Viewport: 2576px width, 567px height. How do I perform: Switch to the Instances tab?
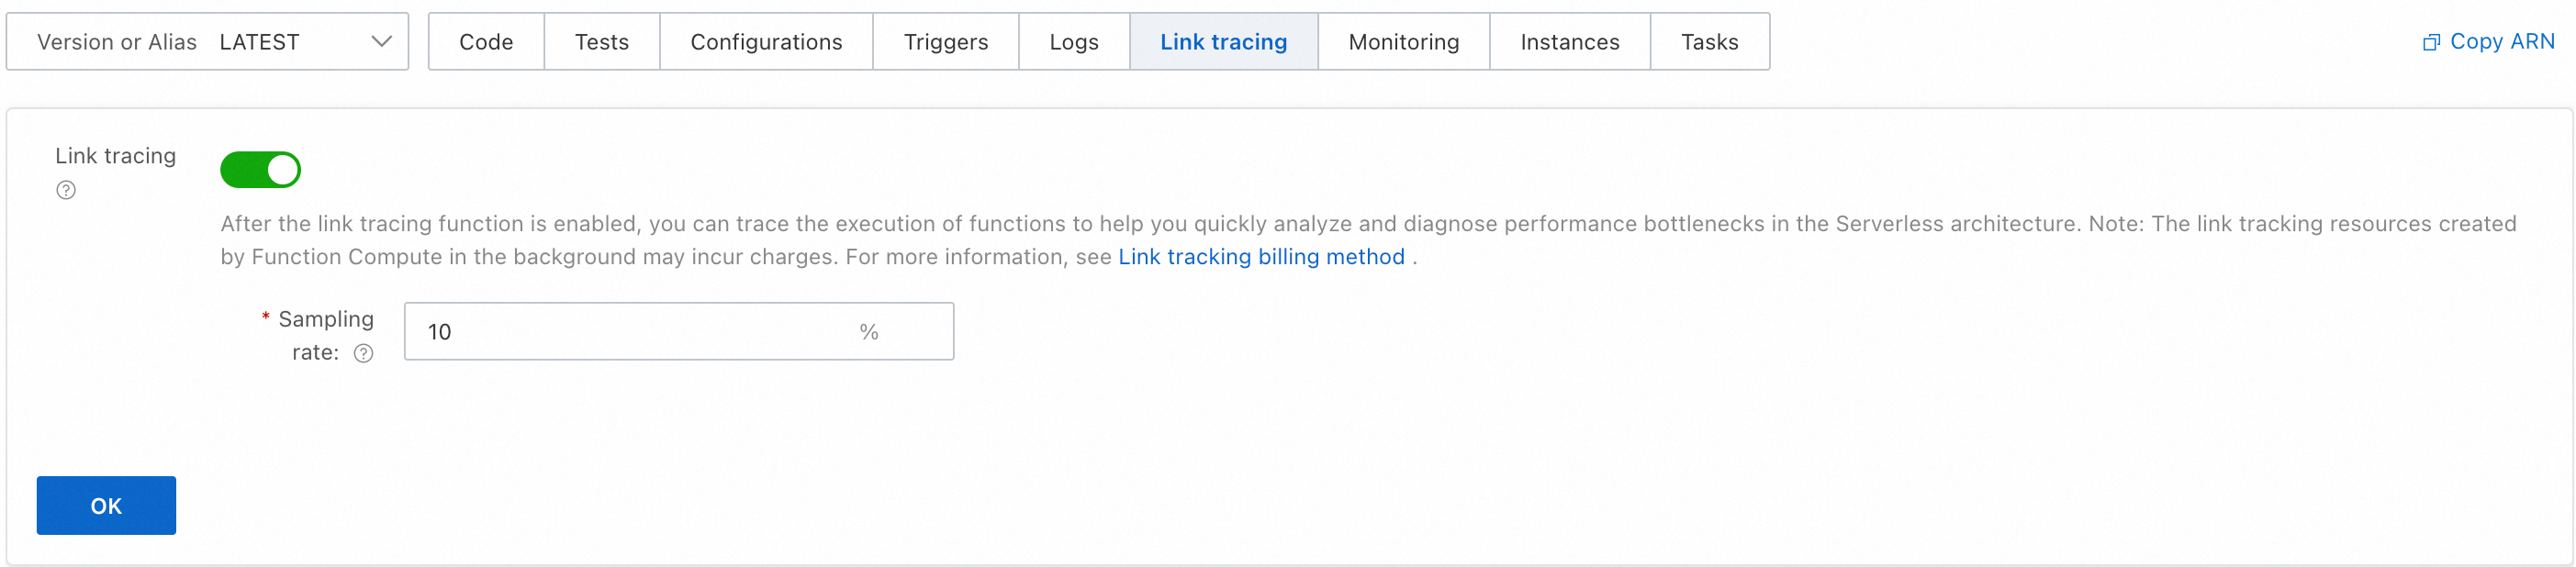click(1569, 42)
